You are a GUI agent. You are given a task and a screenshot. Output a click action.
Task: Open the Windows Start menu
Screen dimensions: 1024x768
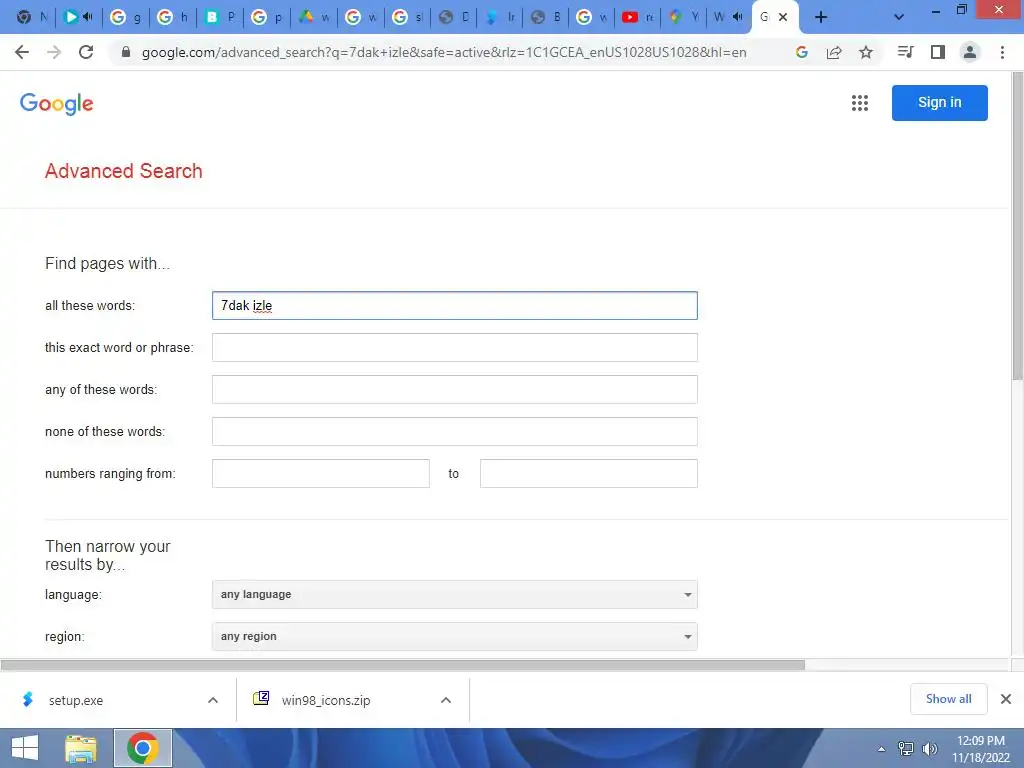25,748
